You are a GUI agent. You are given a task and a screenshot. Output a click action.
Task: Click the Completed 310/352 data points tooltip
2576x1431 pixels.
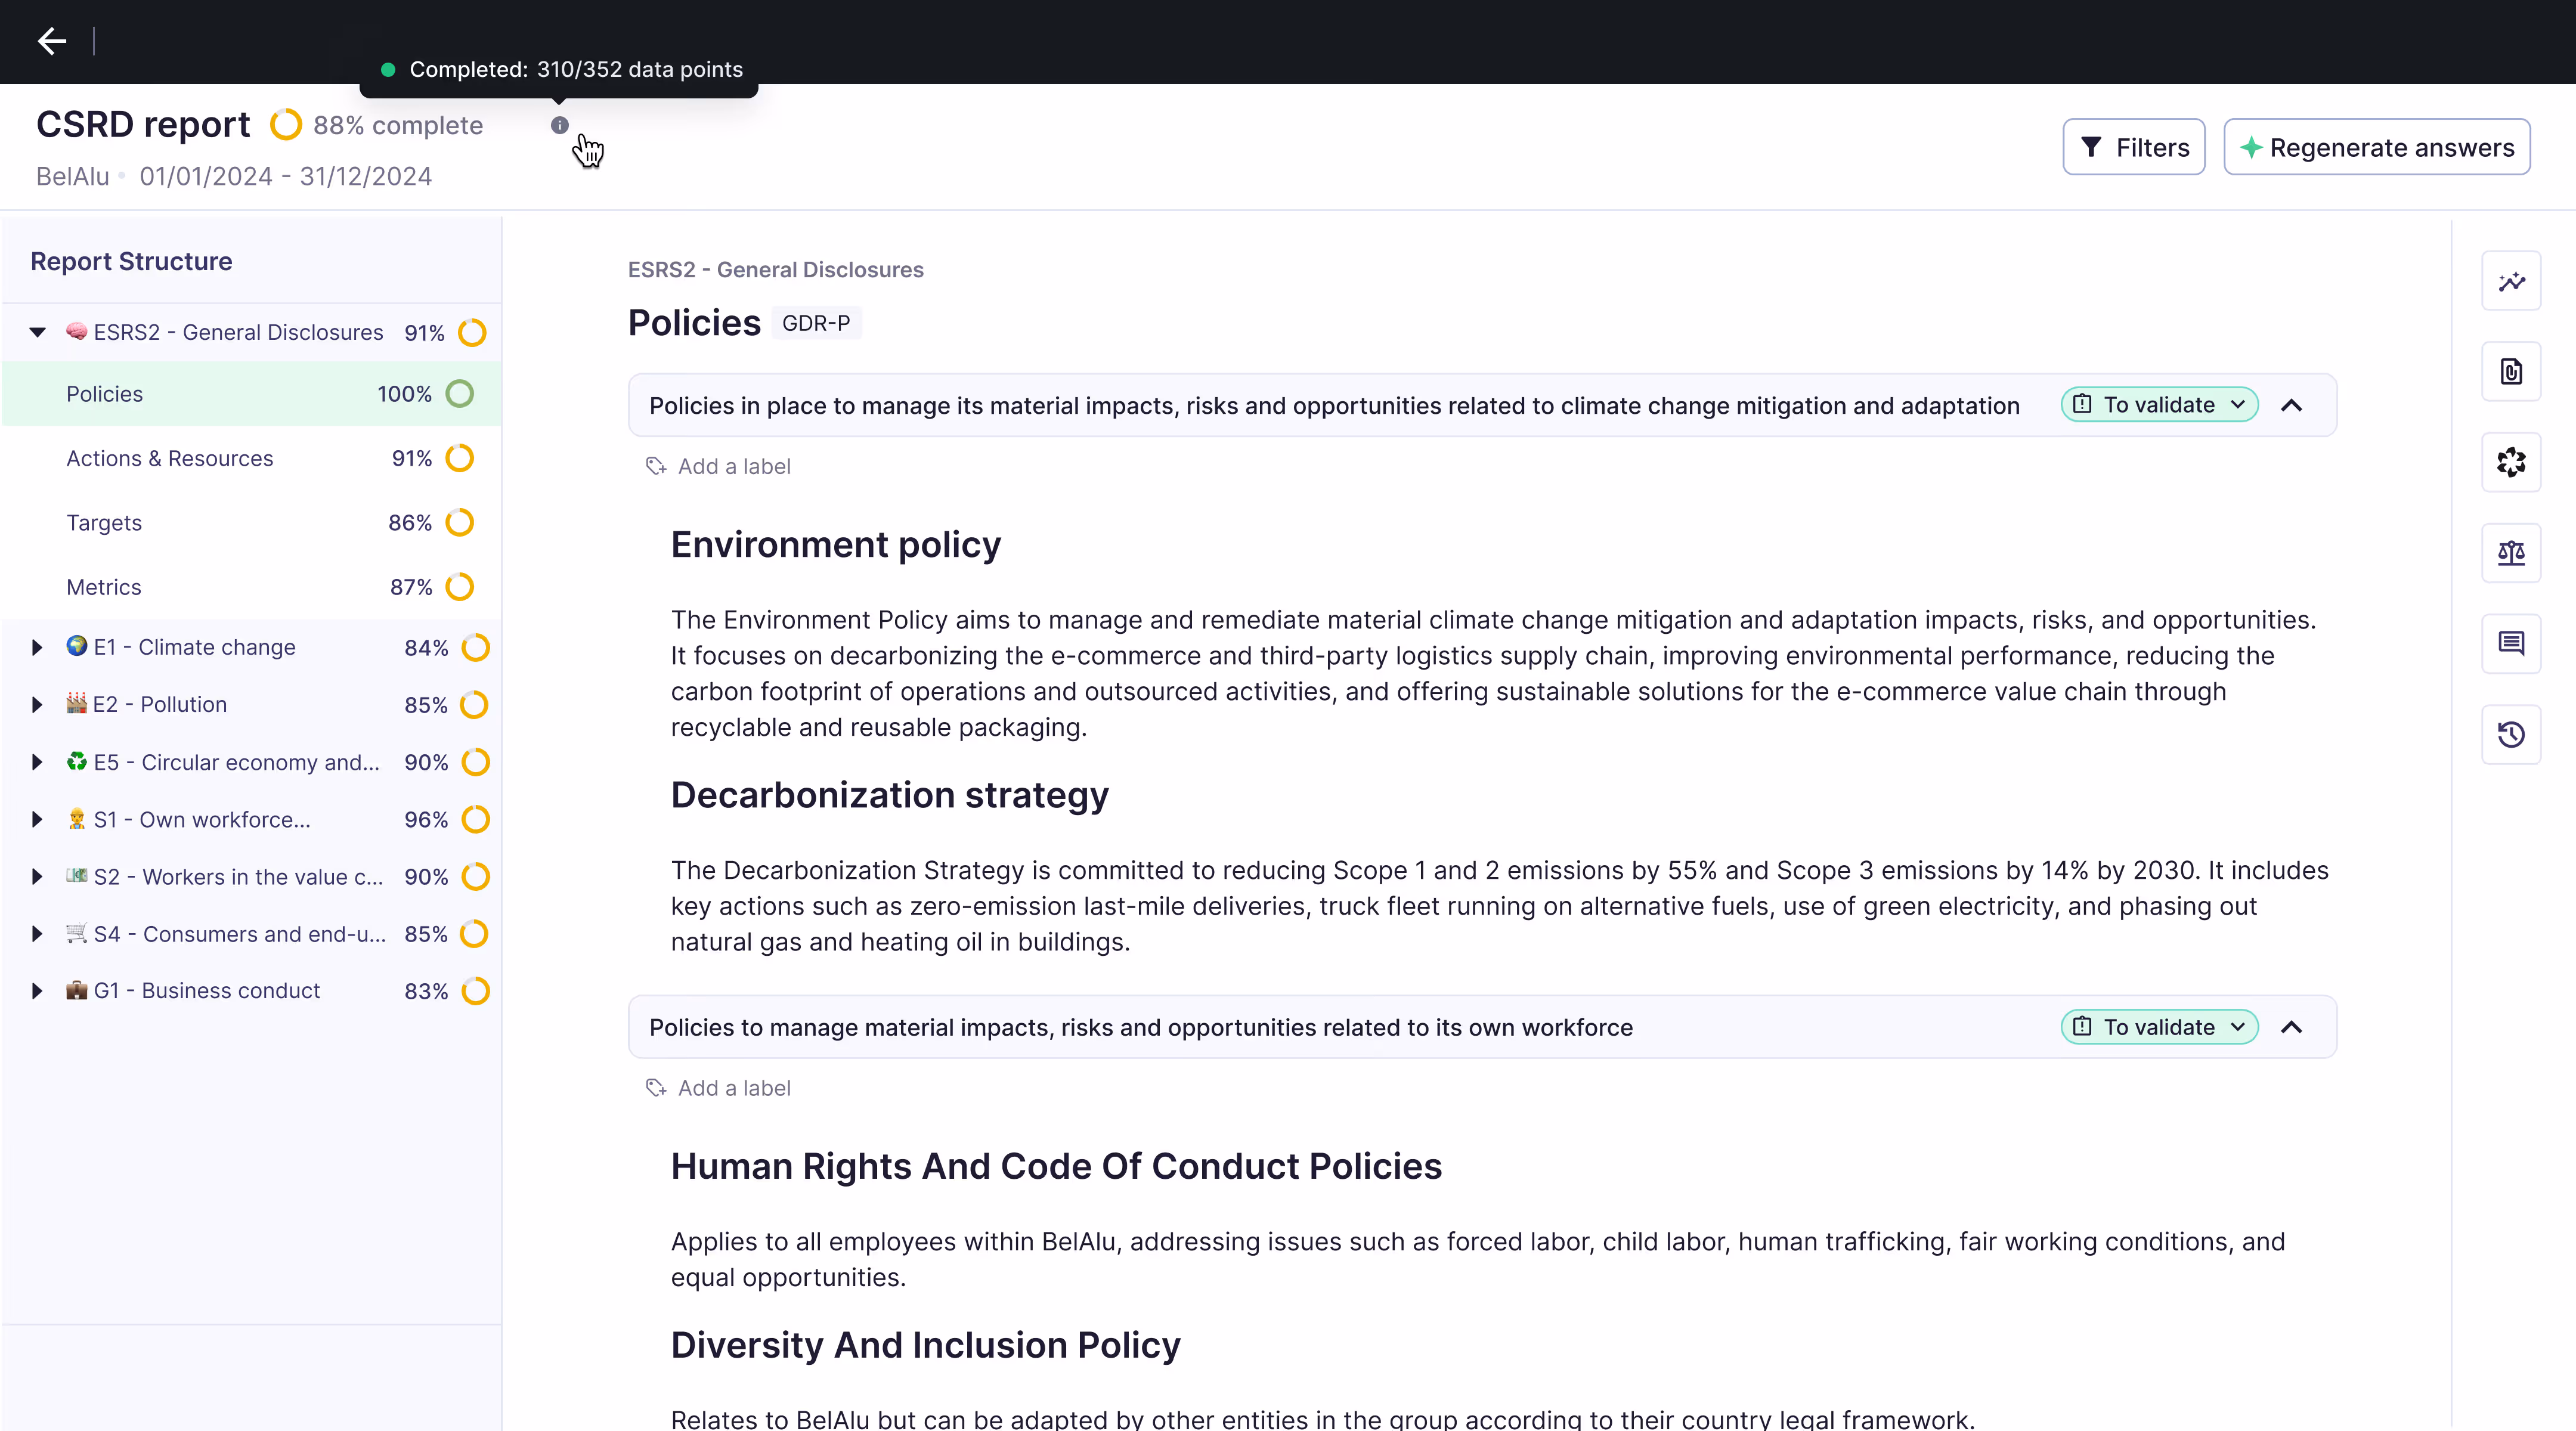[x=559, y=69]
